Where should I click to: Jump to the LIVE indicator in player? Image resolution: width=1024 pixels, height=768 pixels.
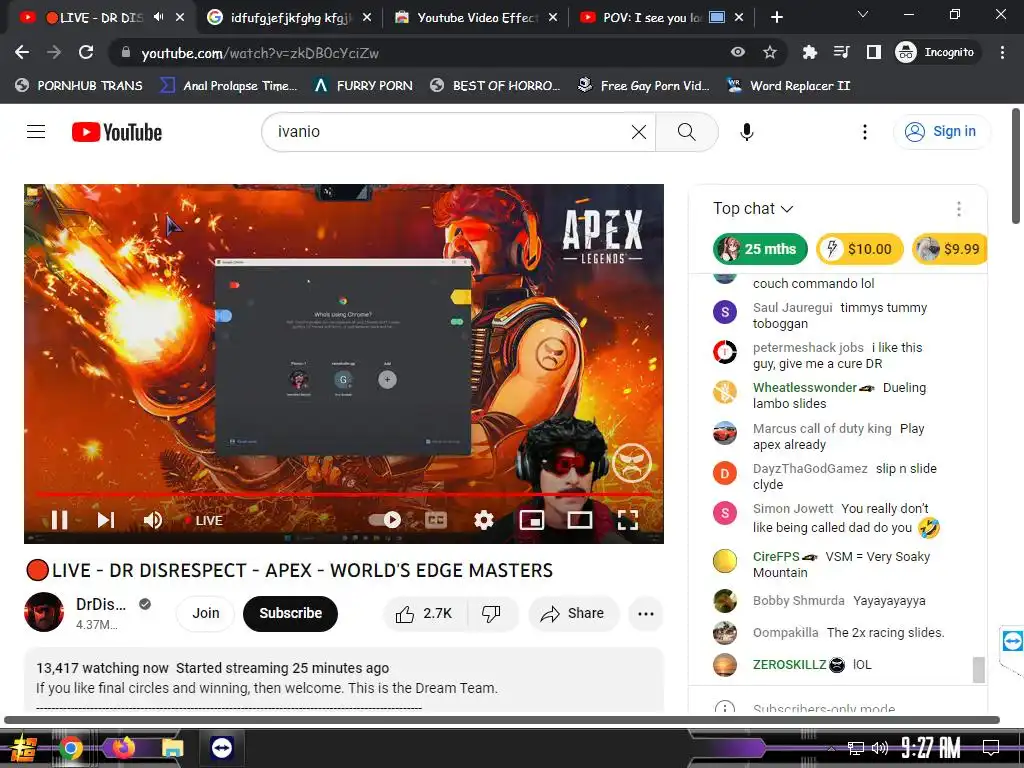pyautogui.click(x=203, y=520)
